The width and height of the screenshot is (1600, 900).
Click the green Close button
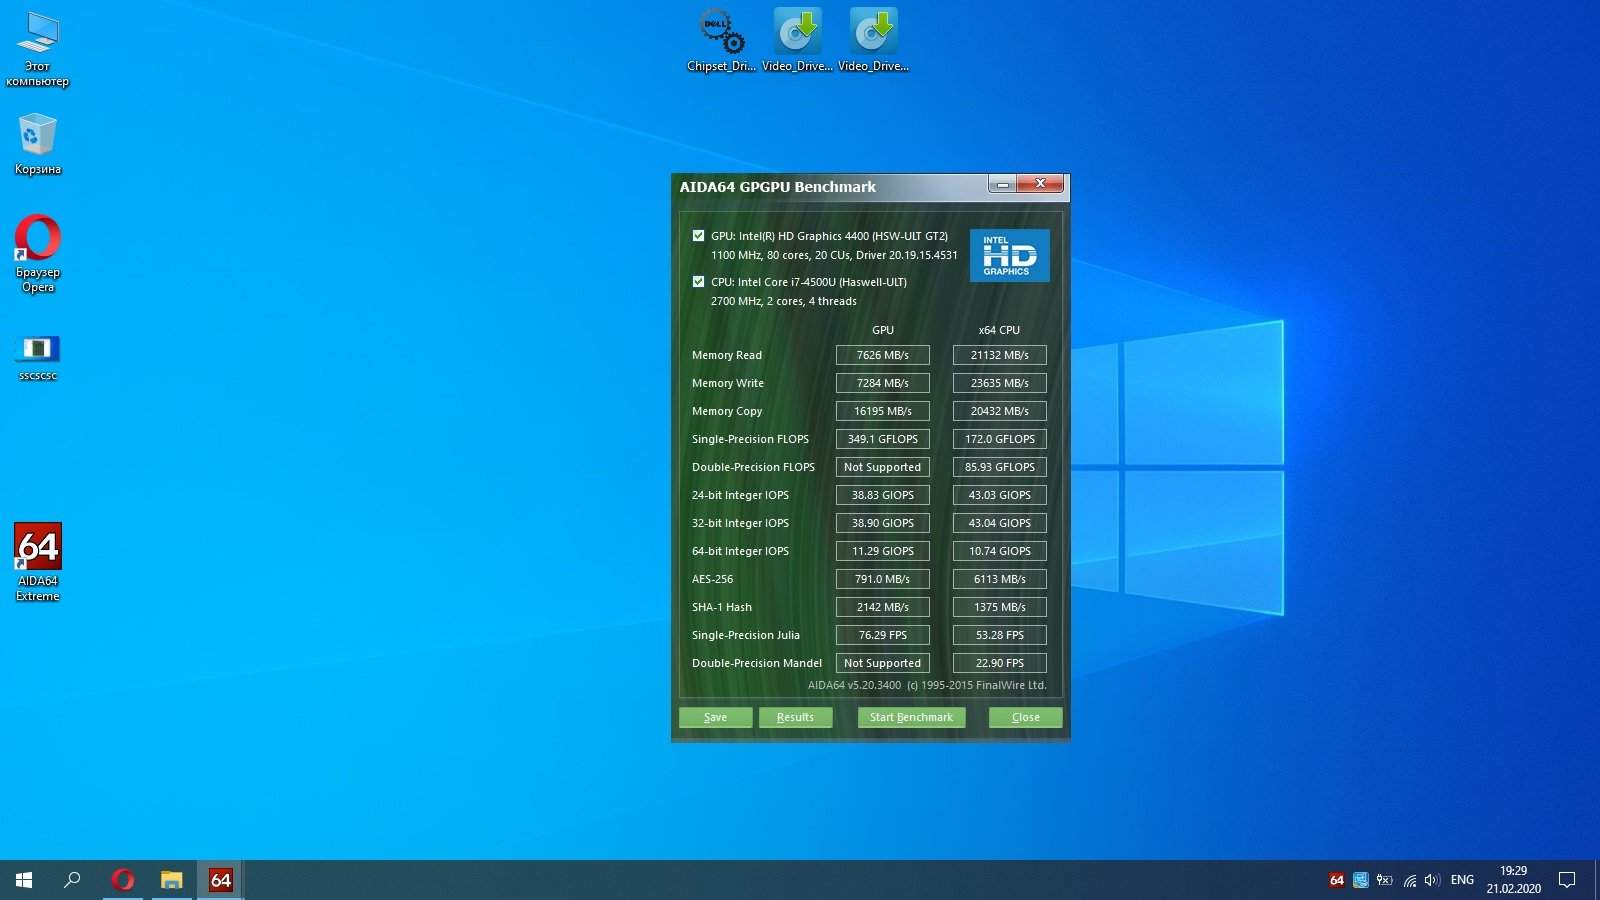[x=1025, y=717]
